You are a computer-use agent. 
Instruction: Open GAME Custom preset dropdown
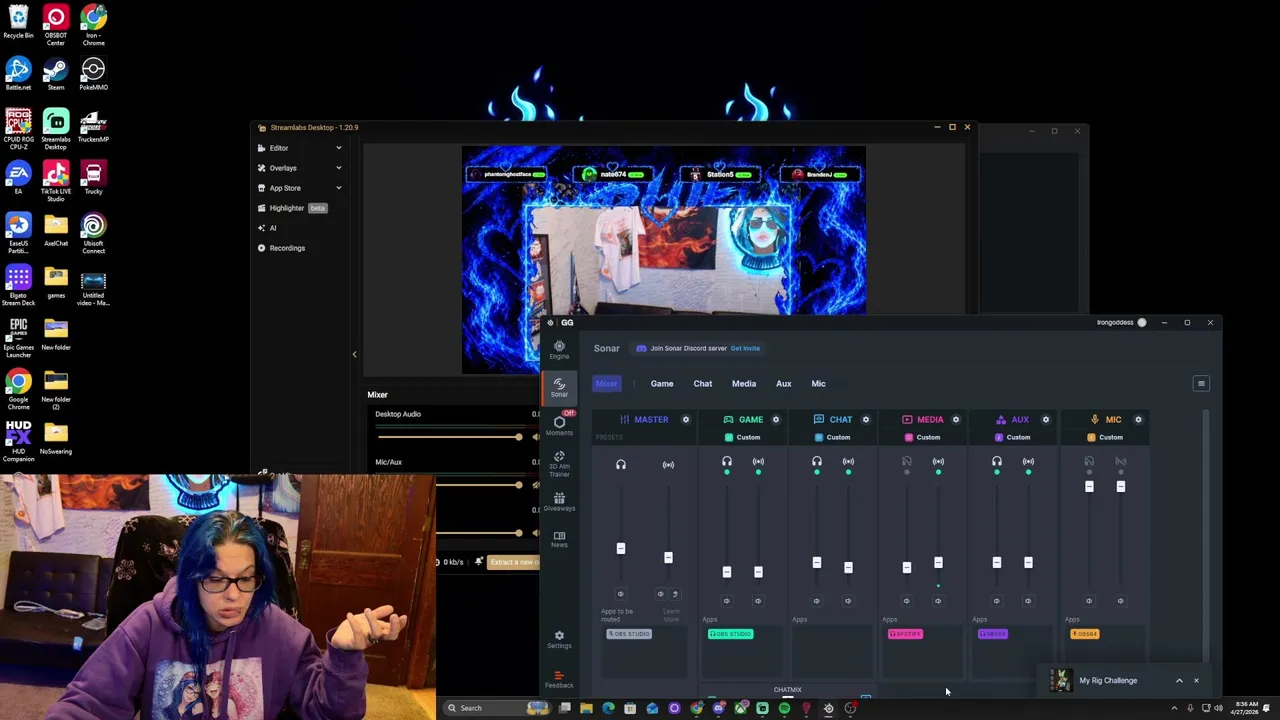click(742, 438)
